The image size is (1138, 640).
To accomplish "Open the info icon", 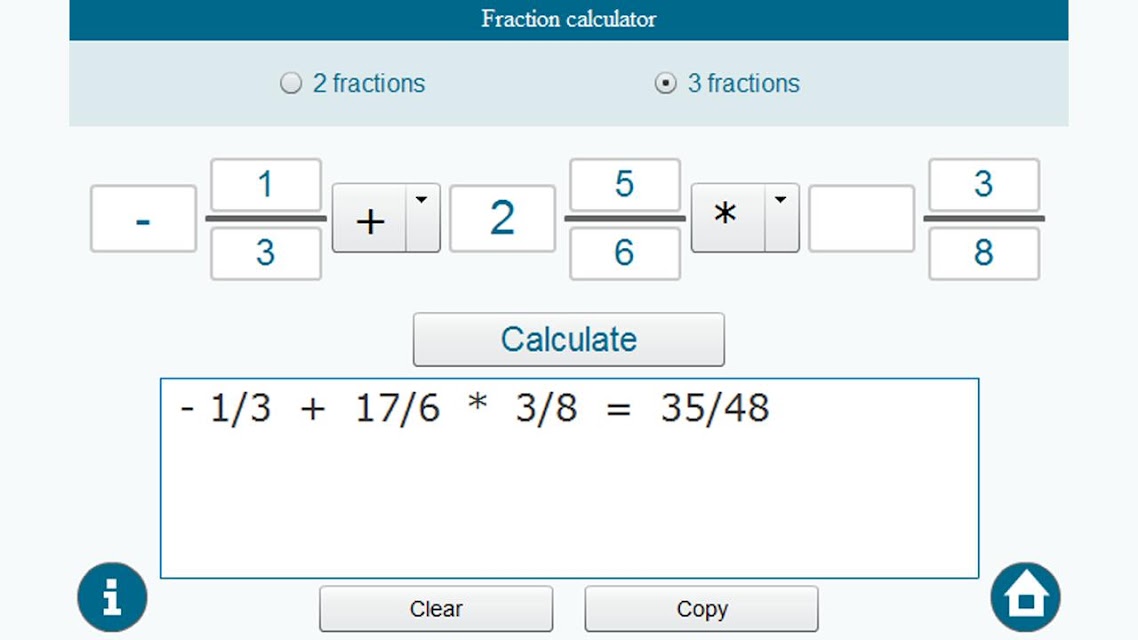I will pyautogui.click(x=112, y=598).
